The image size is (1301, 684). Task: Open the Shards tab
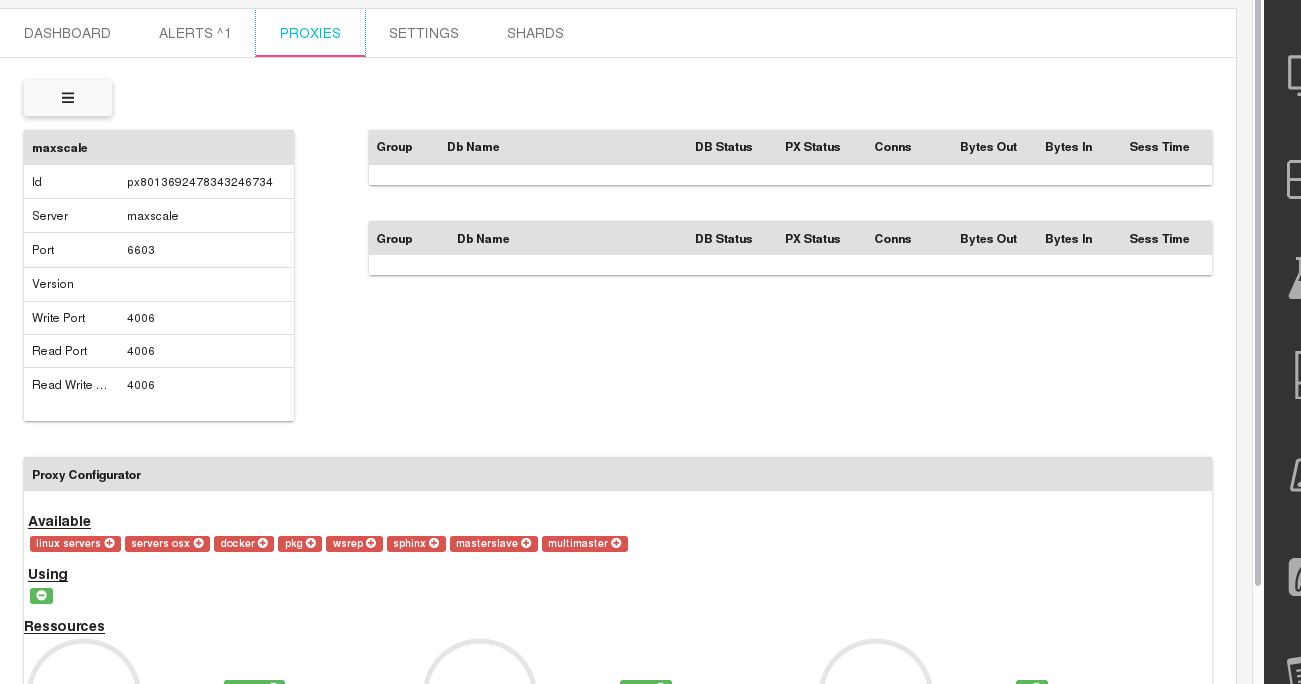pyautogui.click(x=535, y=33)
